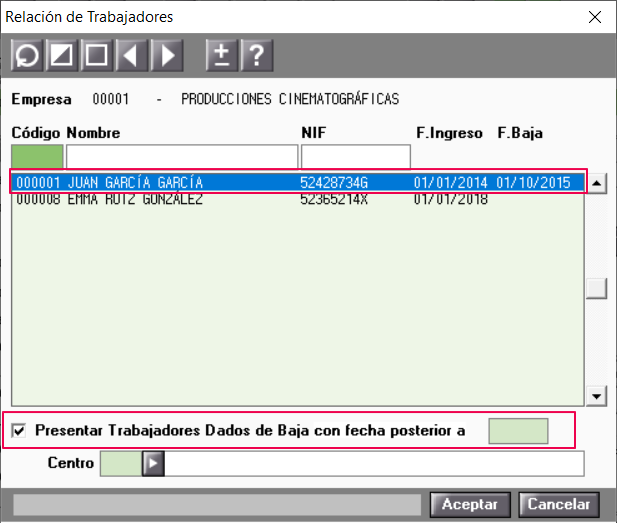Open the Centro lookup arrow button
This screenshot has height=523, width=617.
pyautogui.click(x=153, y=464)
